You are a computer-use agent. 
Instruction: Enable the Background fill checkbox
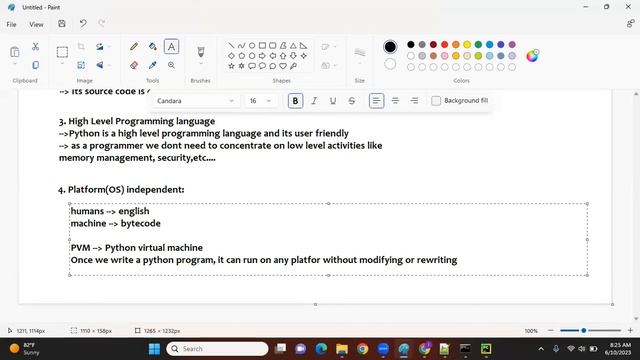click(x=436, y=101)
